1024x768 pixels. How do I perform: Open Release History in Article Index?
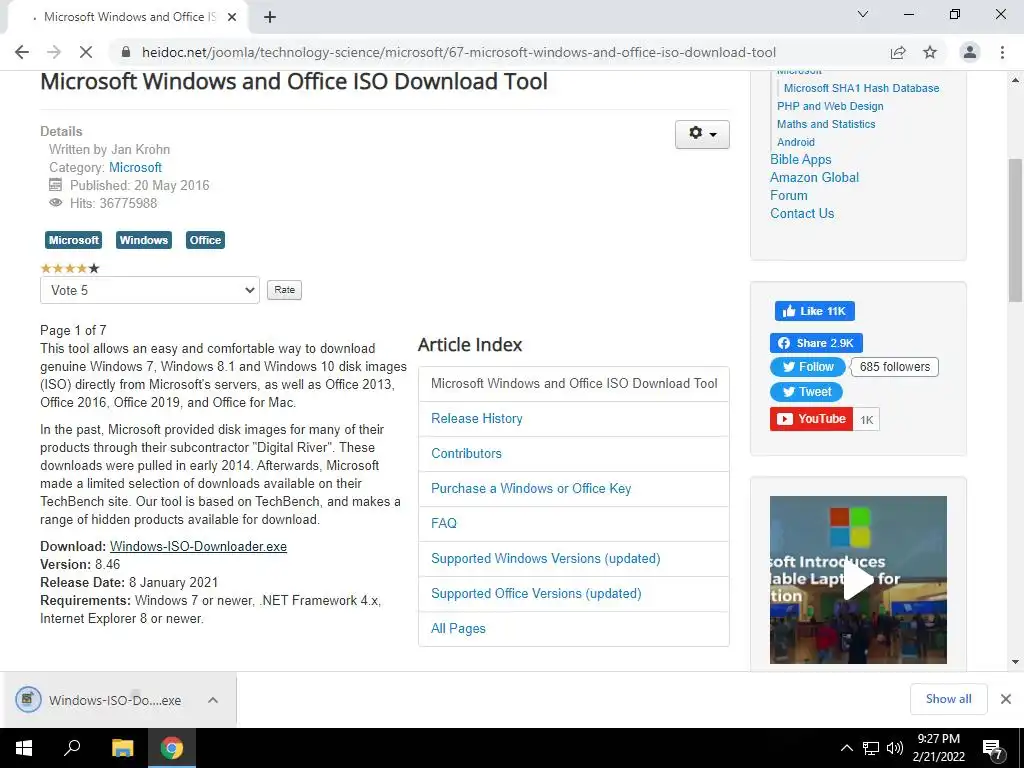477,419
